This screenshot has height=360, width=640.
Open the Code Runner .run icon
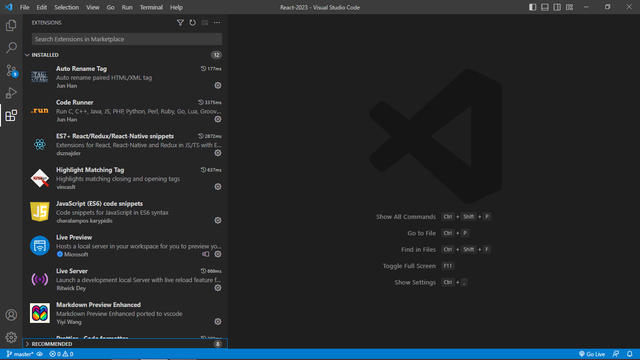(40, 111)
